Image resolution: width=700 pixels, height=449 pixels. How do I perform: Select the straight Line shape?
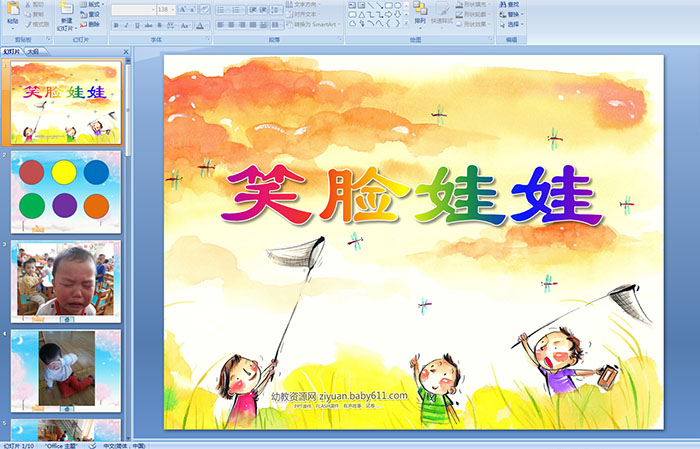point(371,5)
